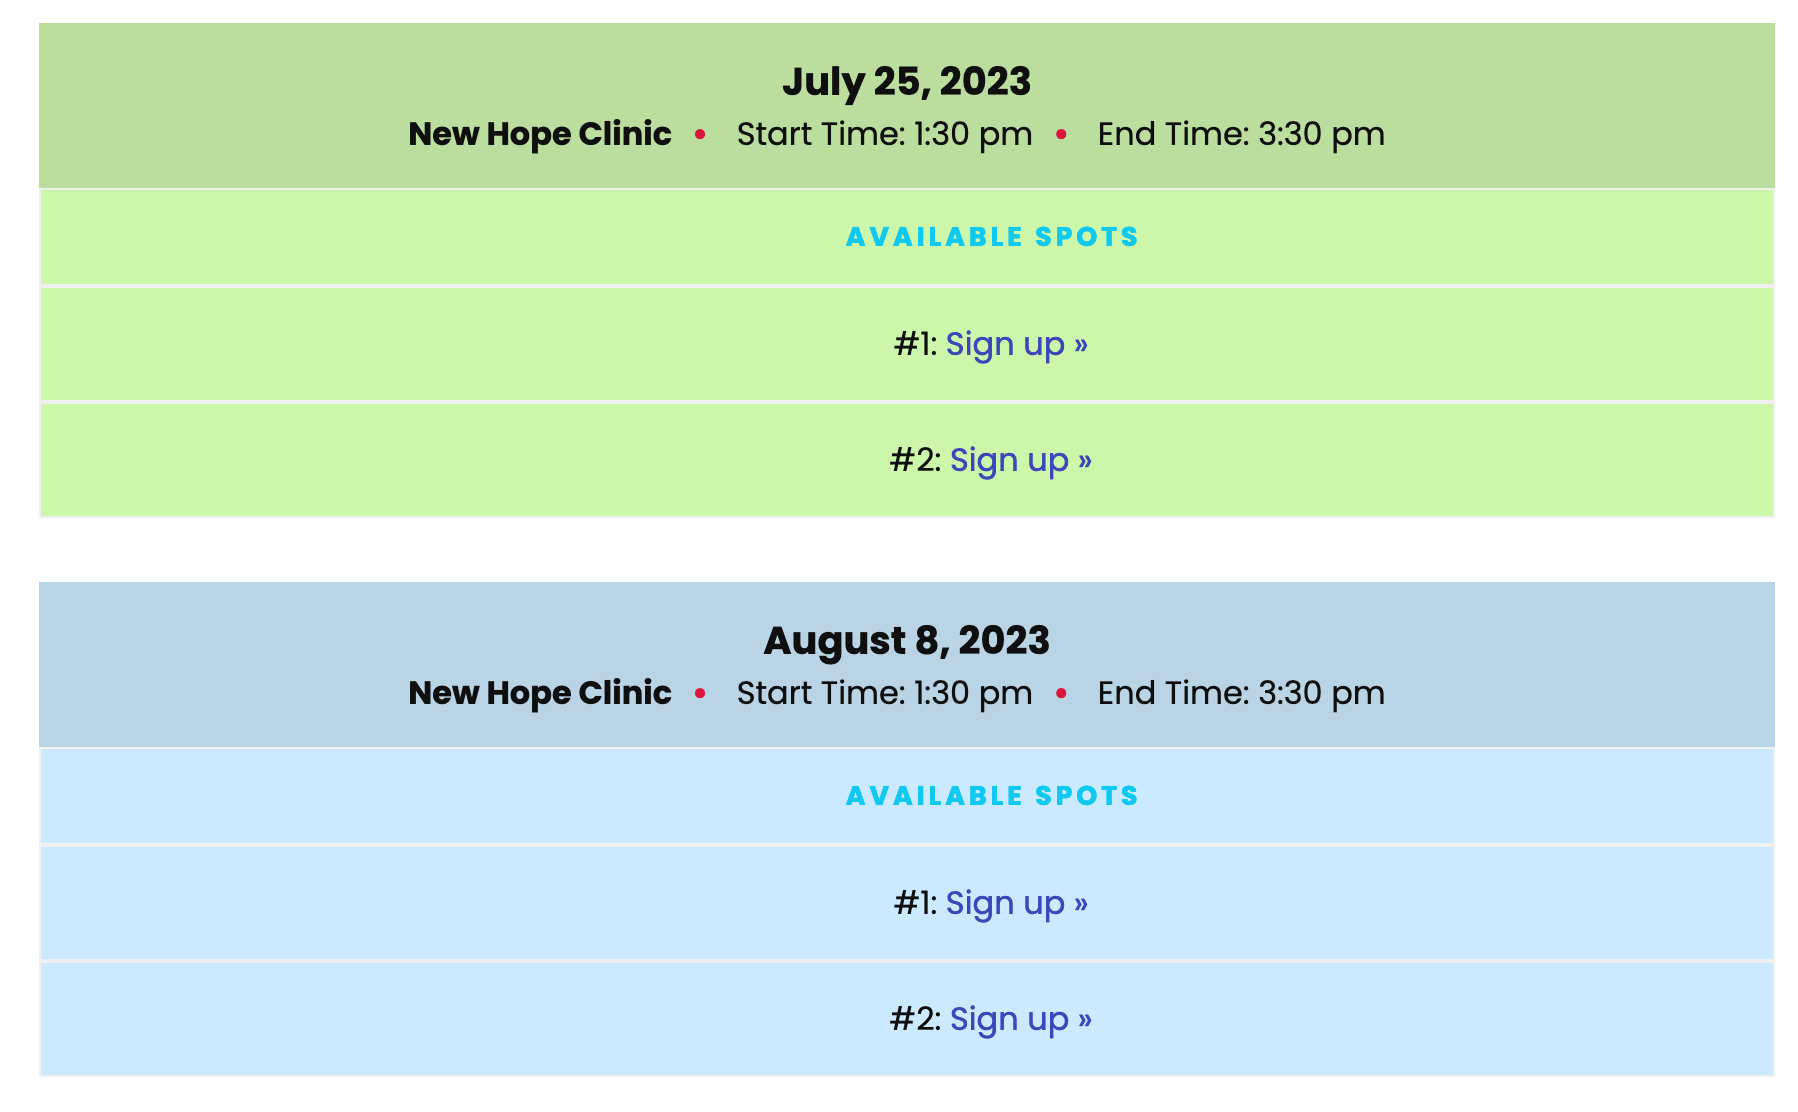Click the End Time text under August 8
Image resolution: width=1798 pixels, height=1112 pixels.
click(1241, 693)
